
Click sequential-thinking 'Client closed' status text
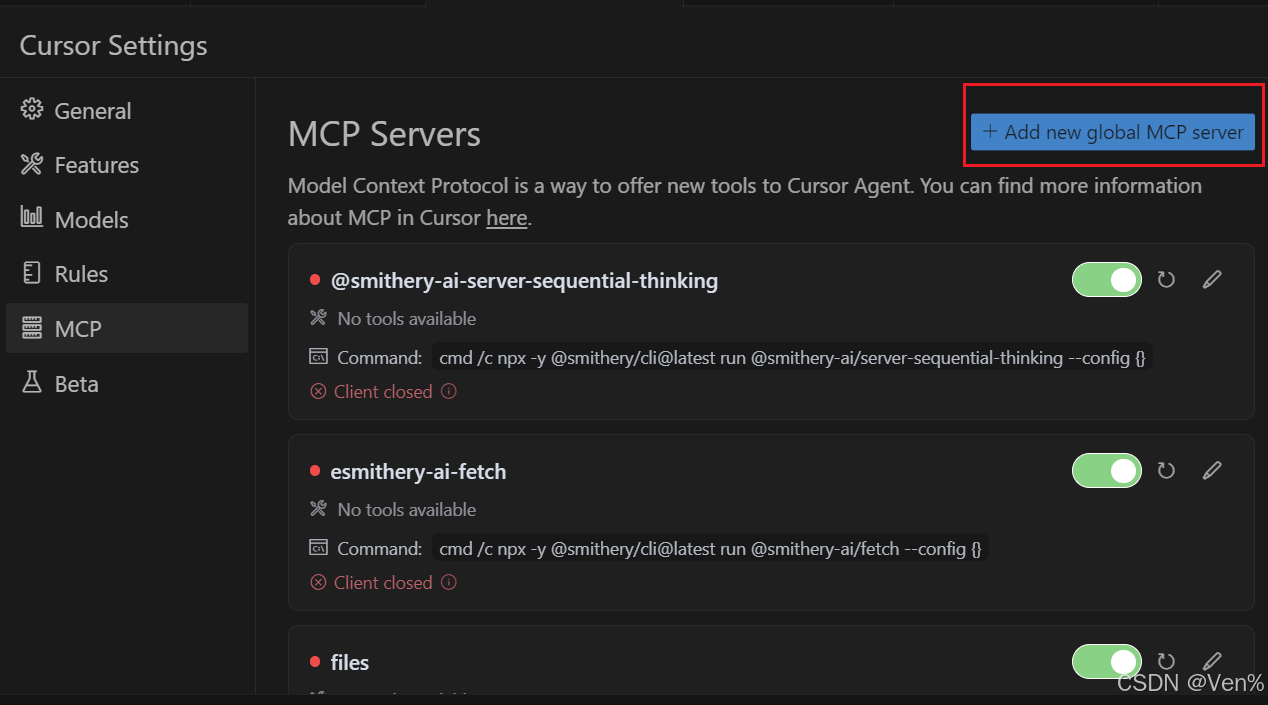point(383,392)
